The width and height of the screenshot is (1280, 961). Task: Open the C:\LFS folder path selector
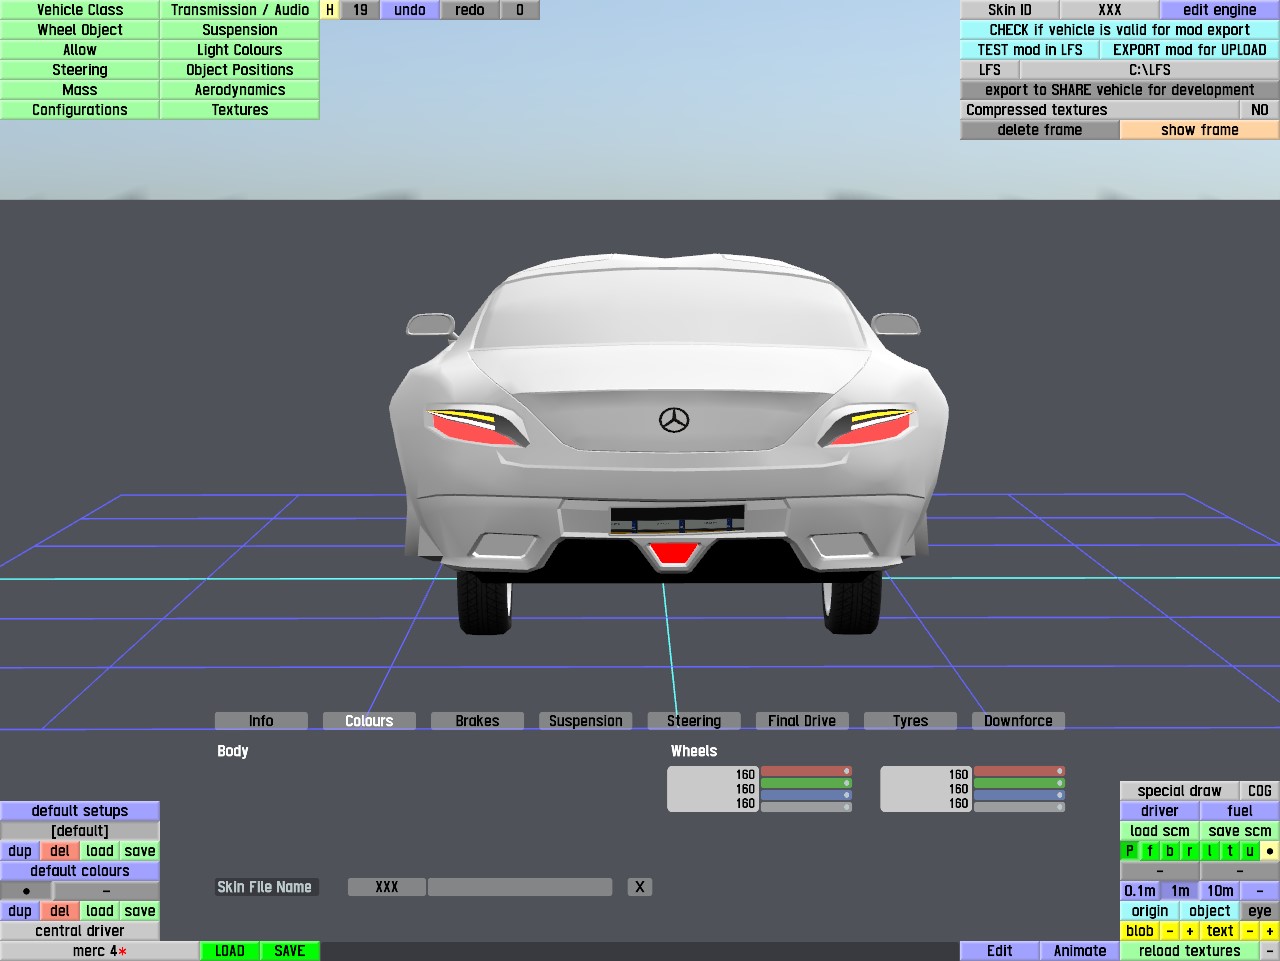1150,70
